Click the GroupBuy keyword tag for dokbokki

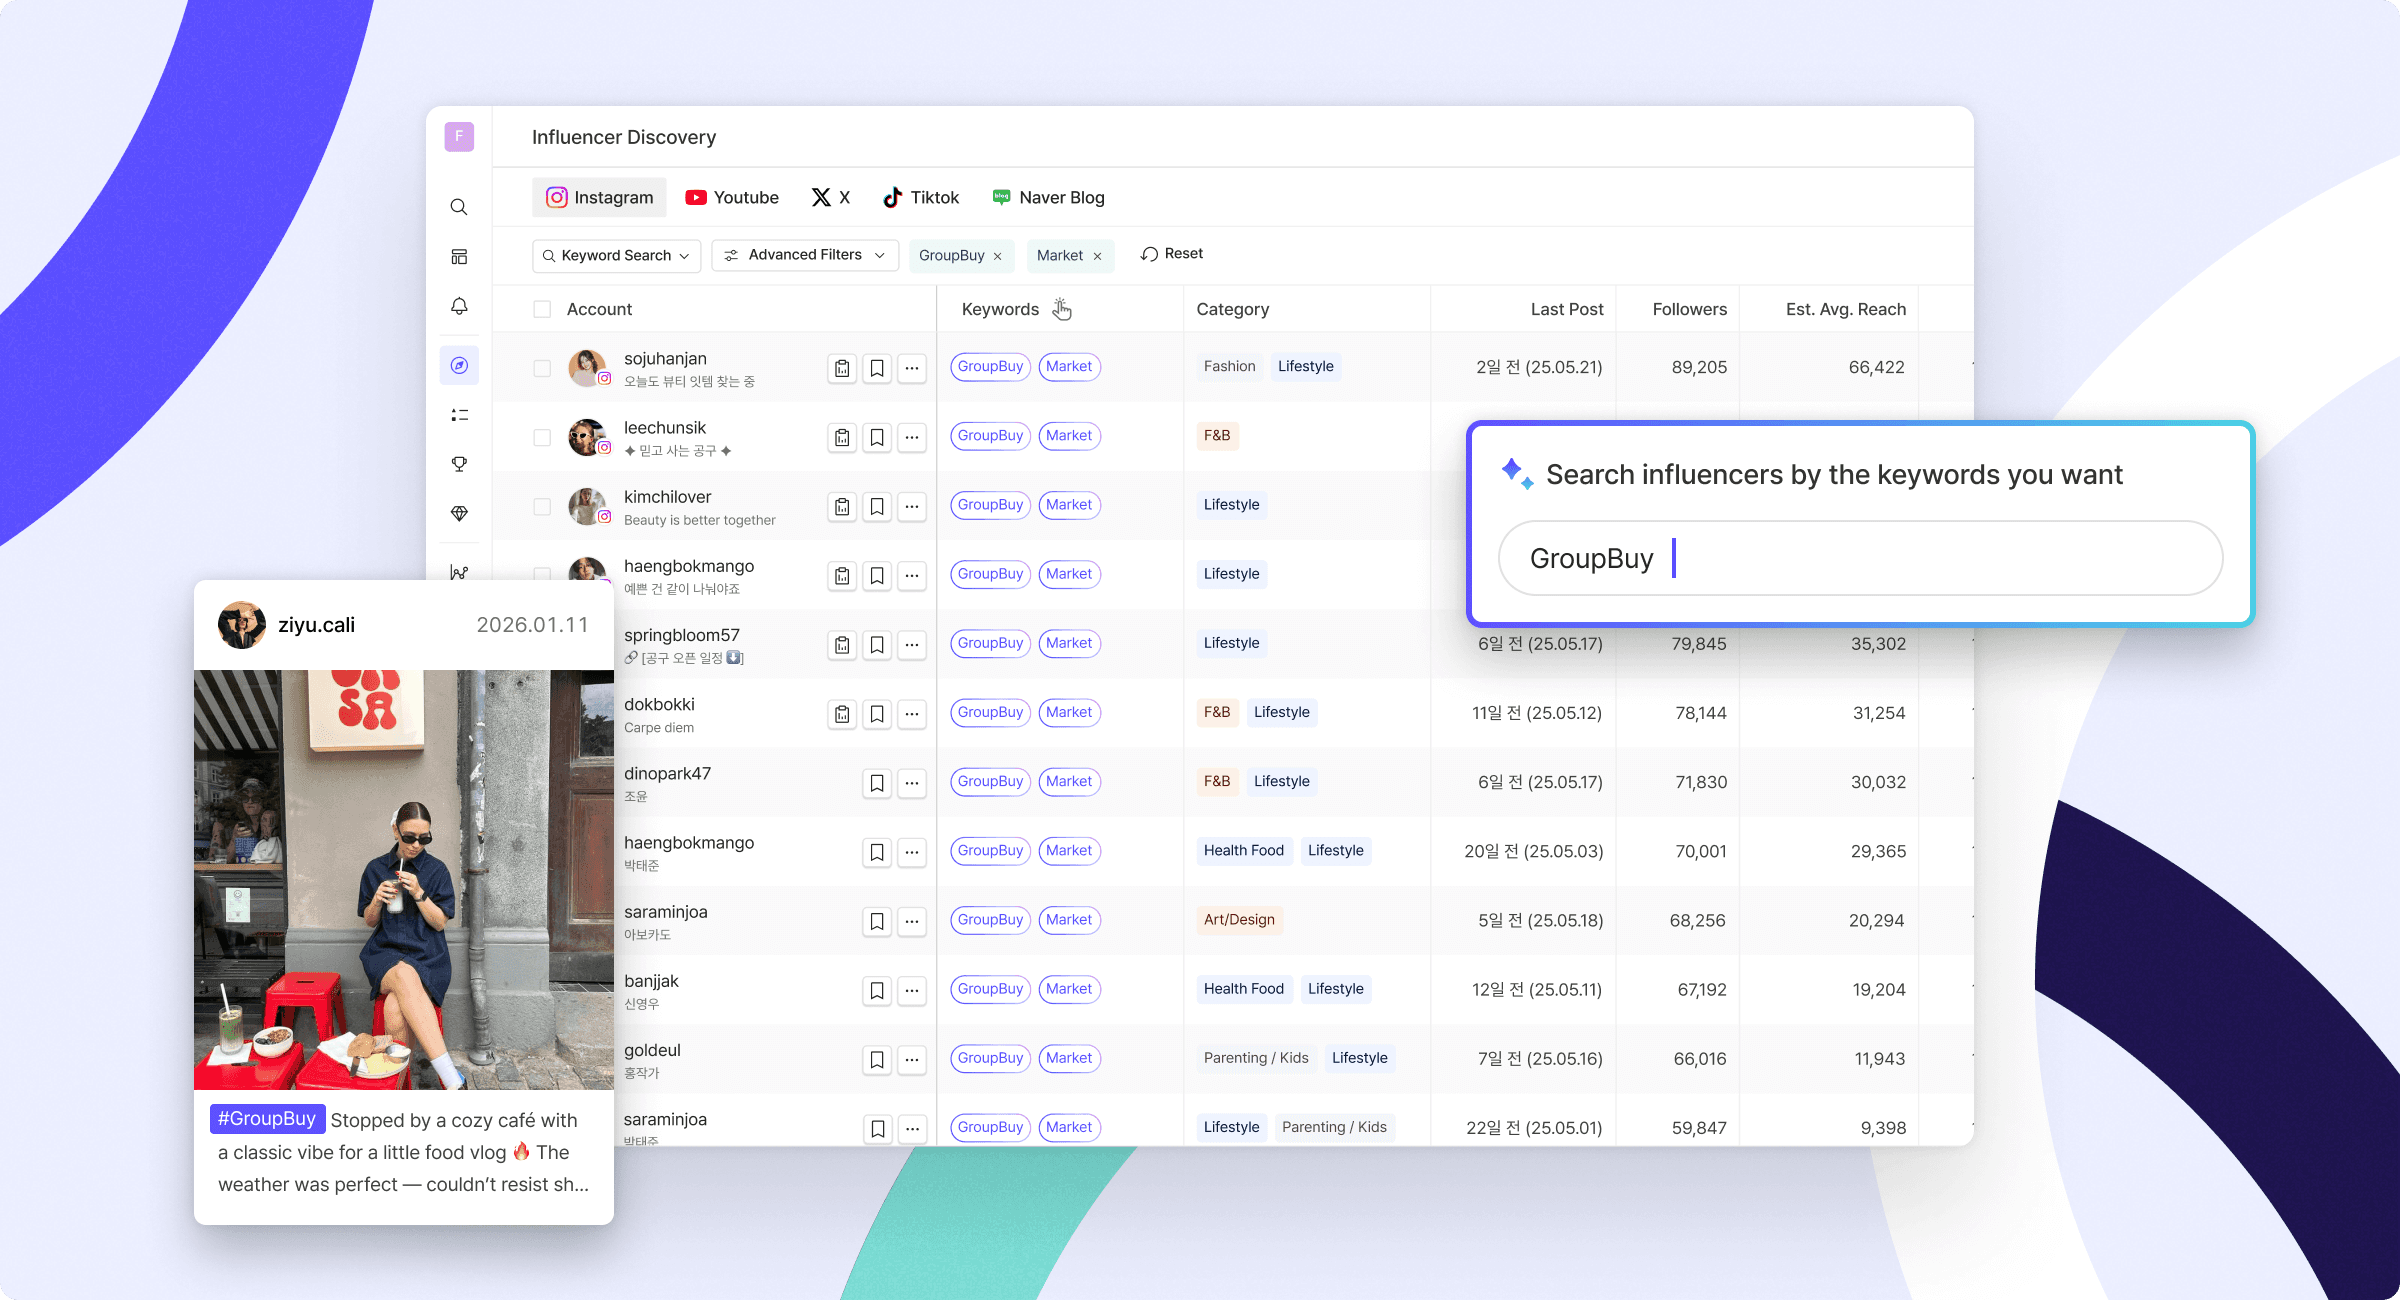click(990, 712)
